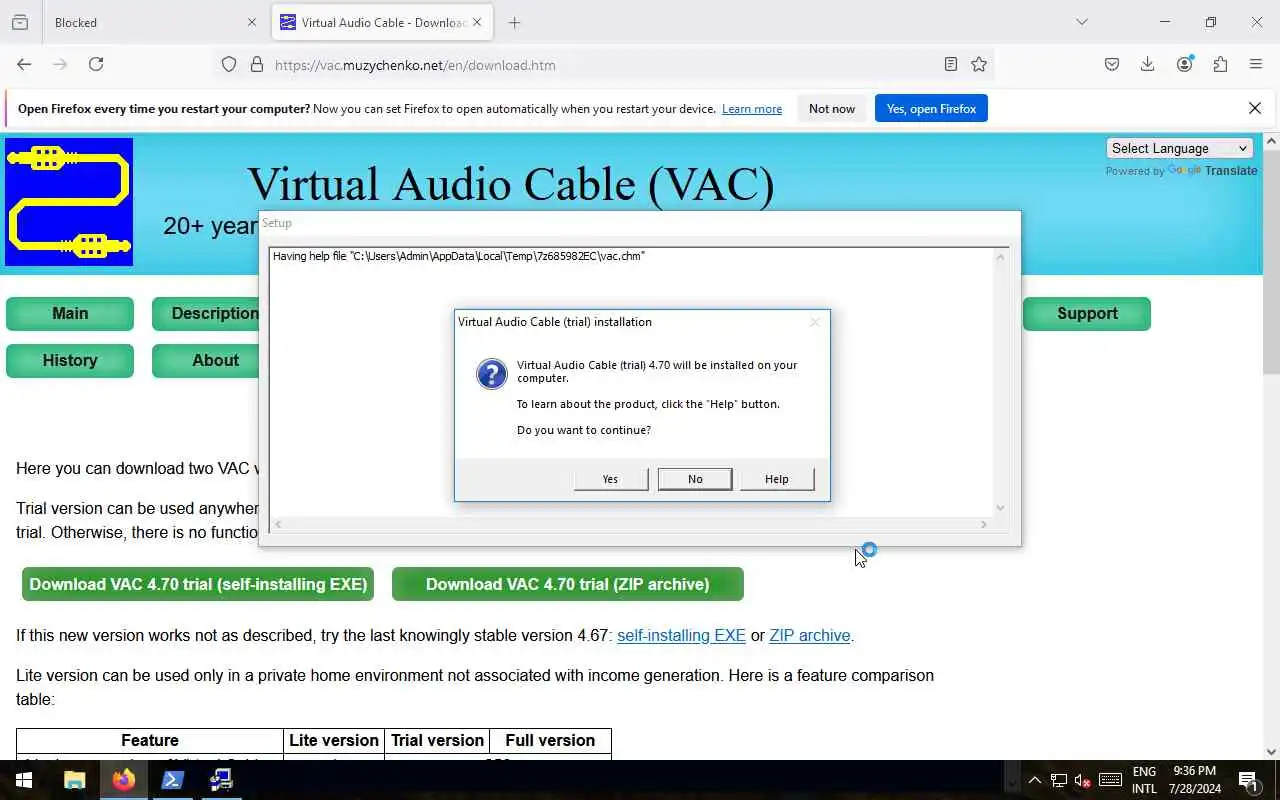Open a new browser tab
The image size is (1280, 800).
(515, 22)
